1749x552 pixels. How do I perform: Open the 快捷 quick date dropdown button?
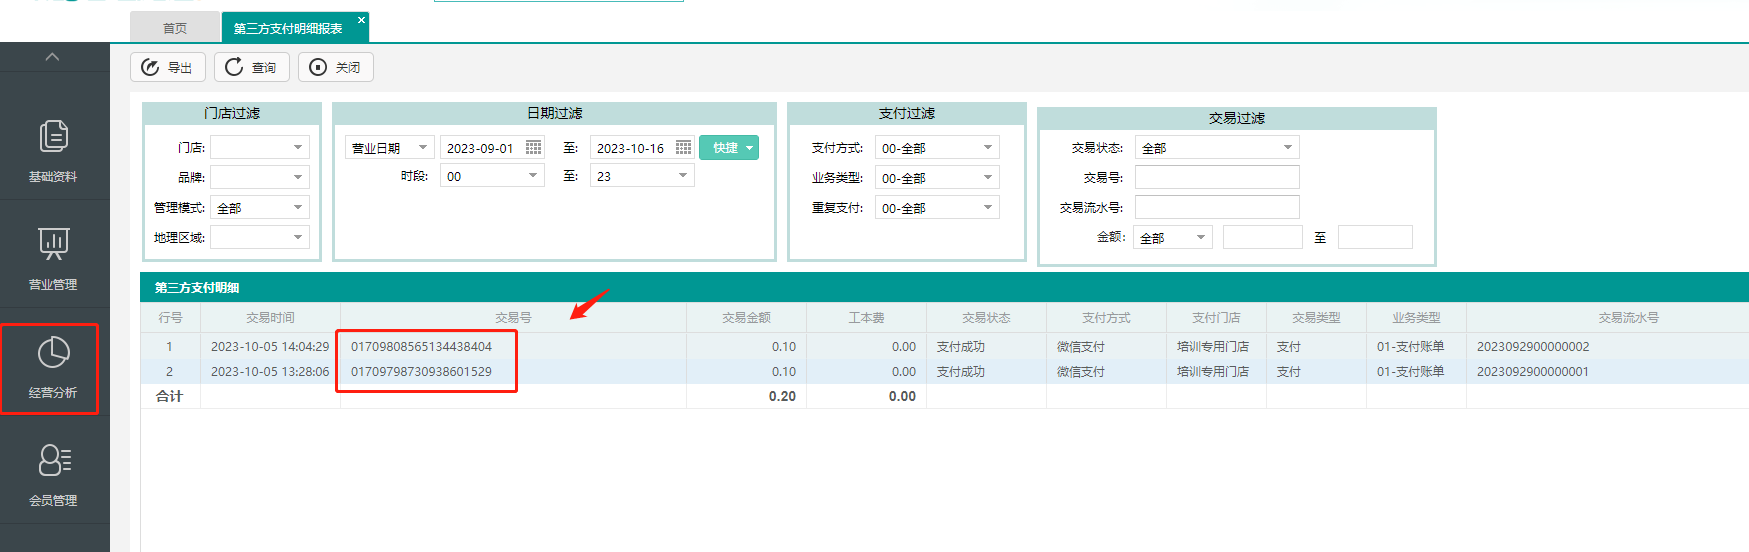click(729, 147)
